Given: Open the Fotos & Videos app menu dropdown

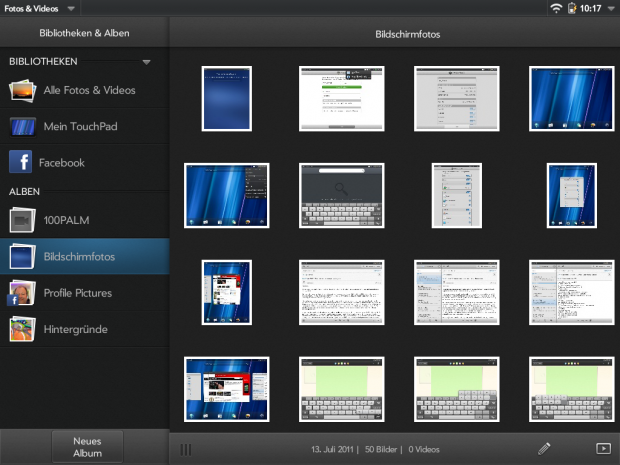Looking at the screenshot, I should click(71, 8).
